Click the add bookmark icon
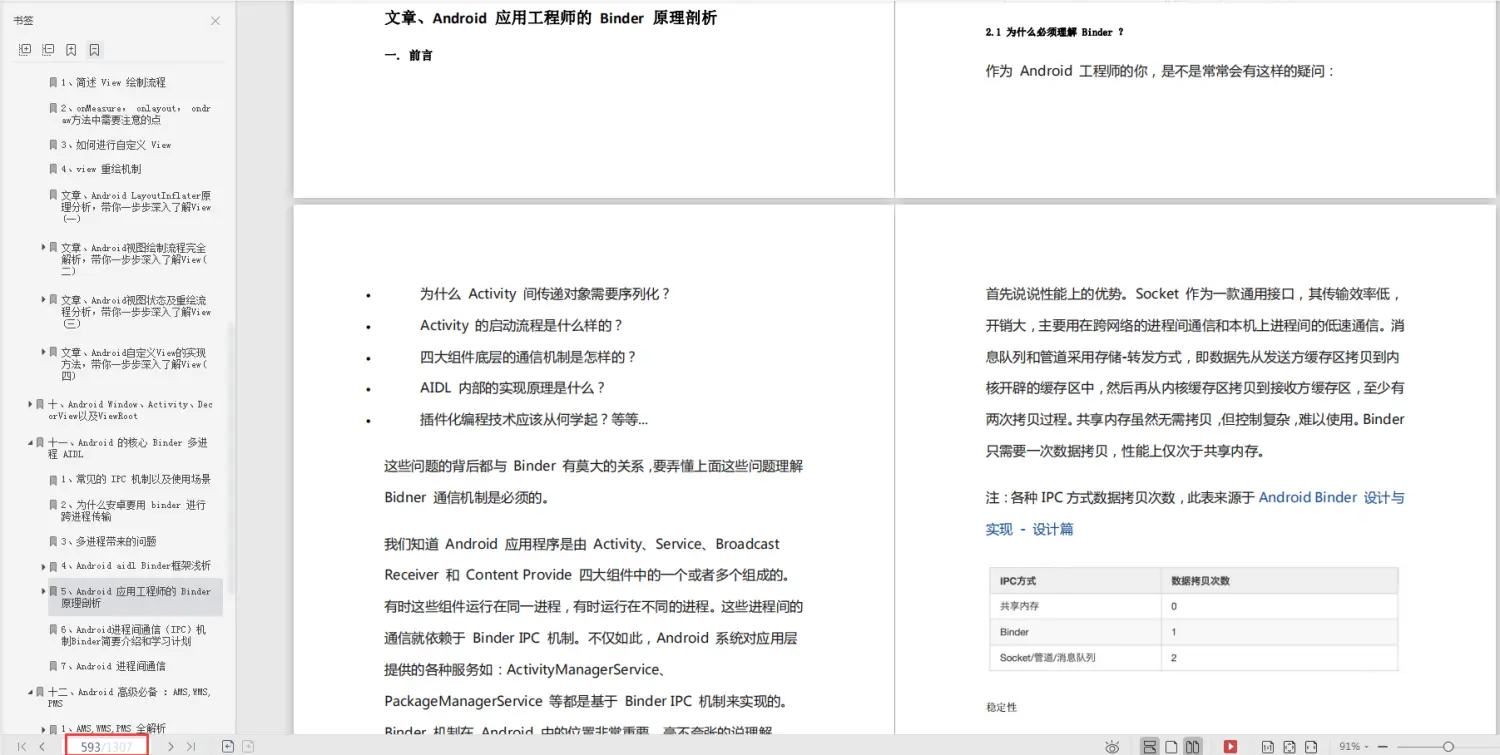The image size is (1500, 755). click(71, 49)
